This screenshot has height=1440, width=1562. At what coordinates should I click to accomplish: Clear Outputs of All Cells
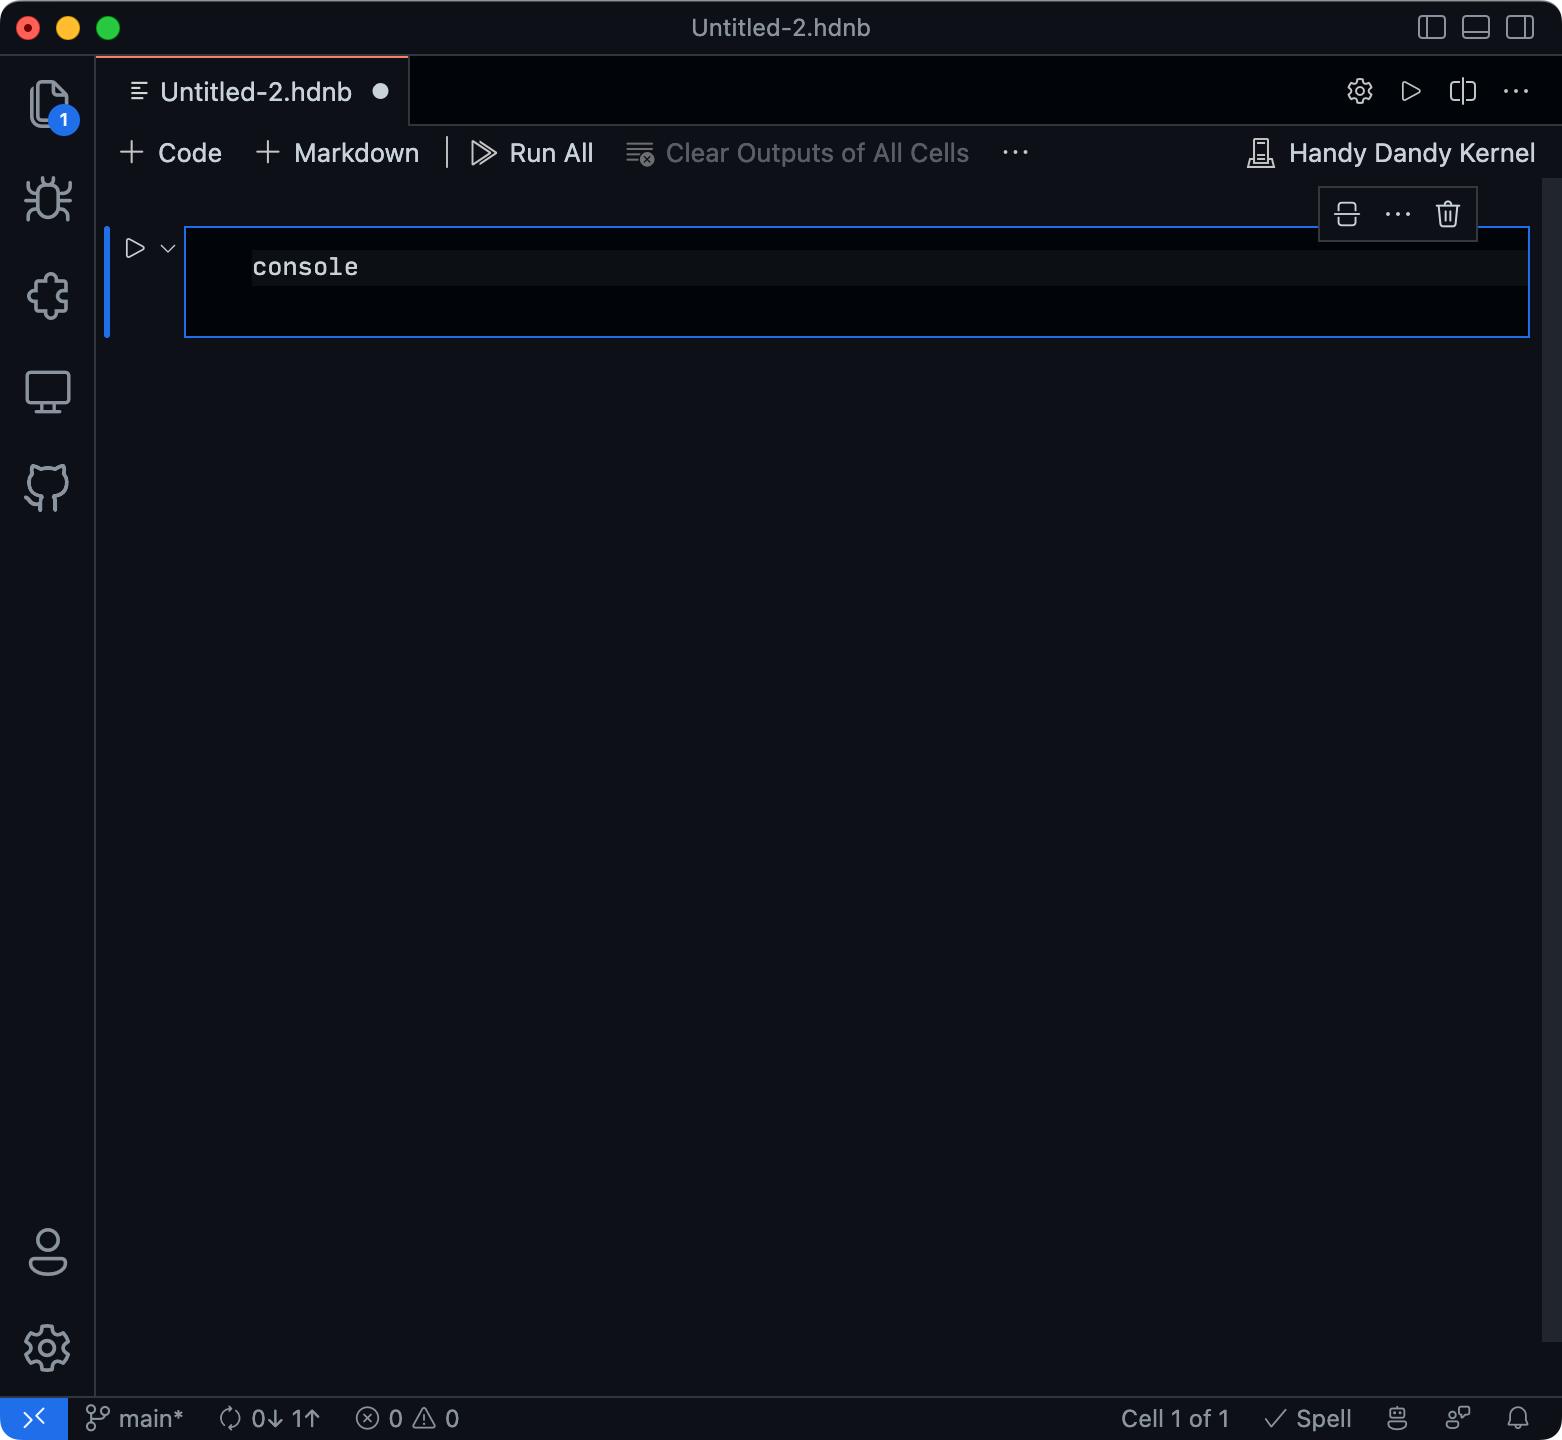[797, 153]
